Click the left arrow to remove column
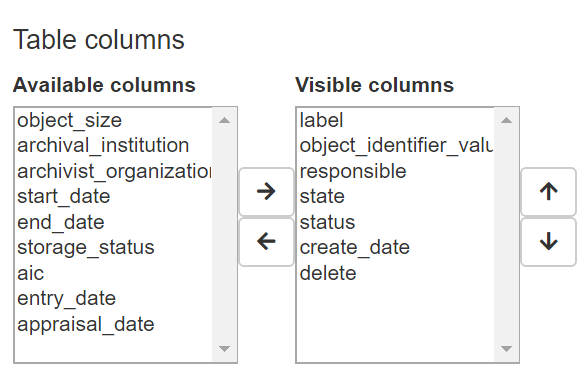This screenshot has height=384, width=588. [266, 242]
